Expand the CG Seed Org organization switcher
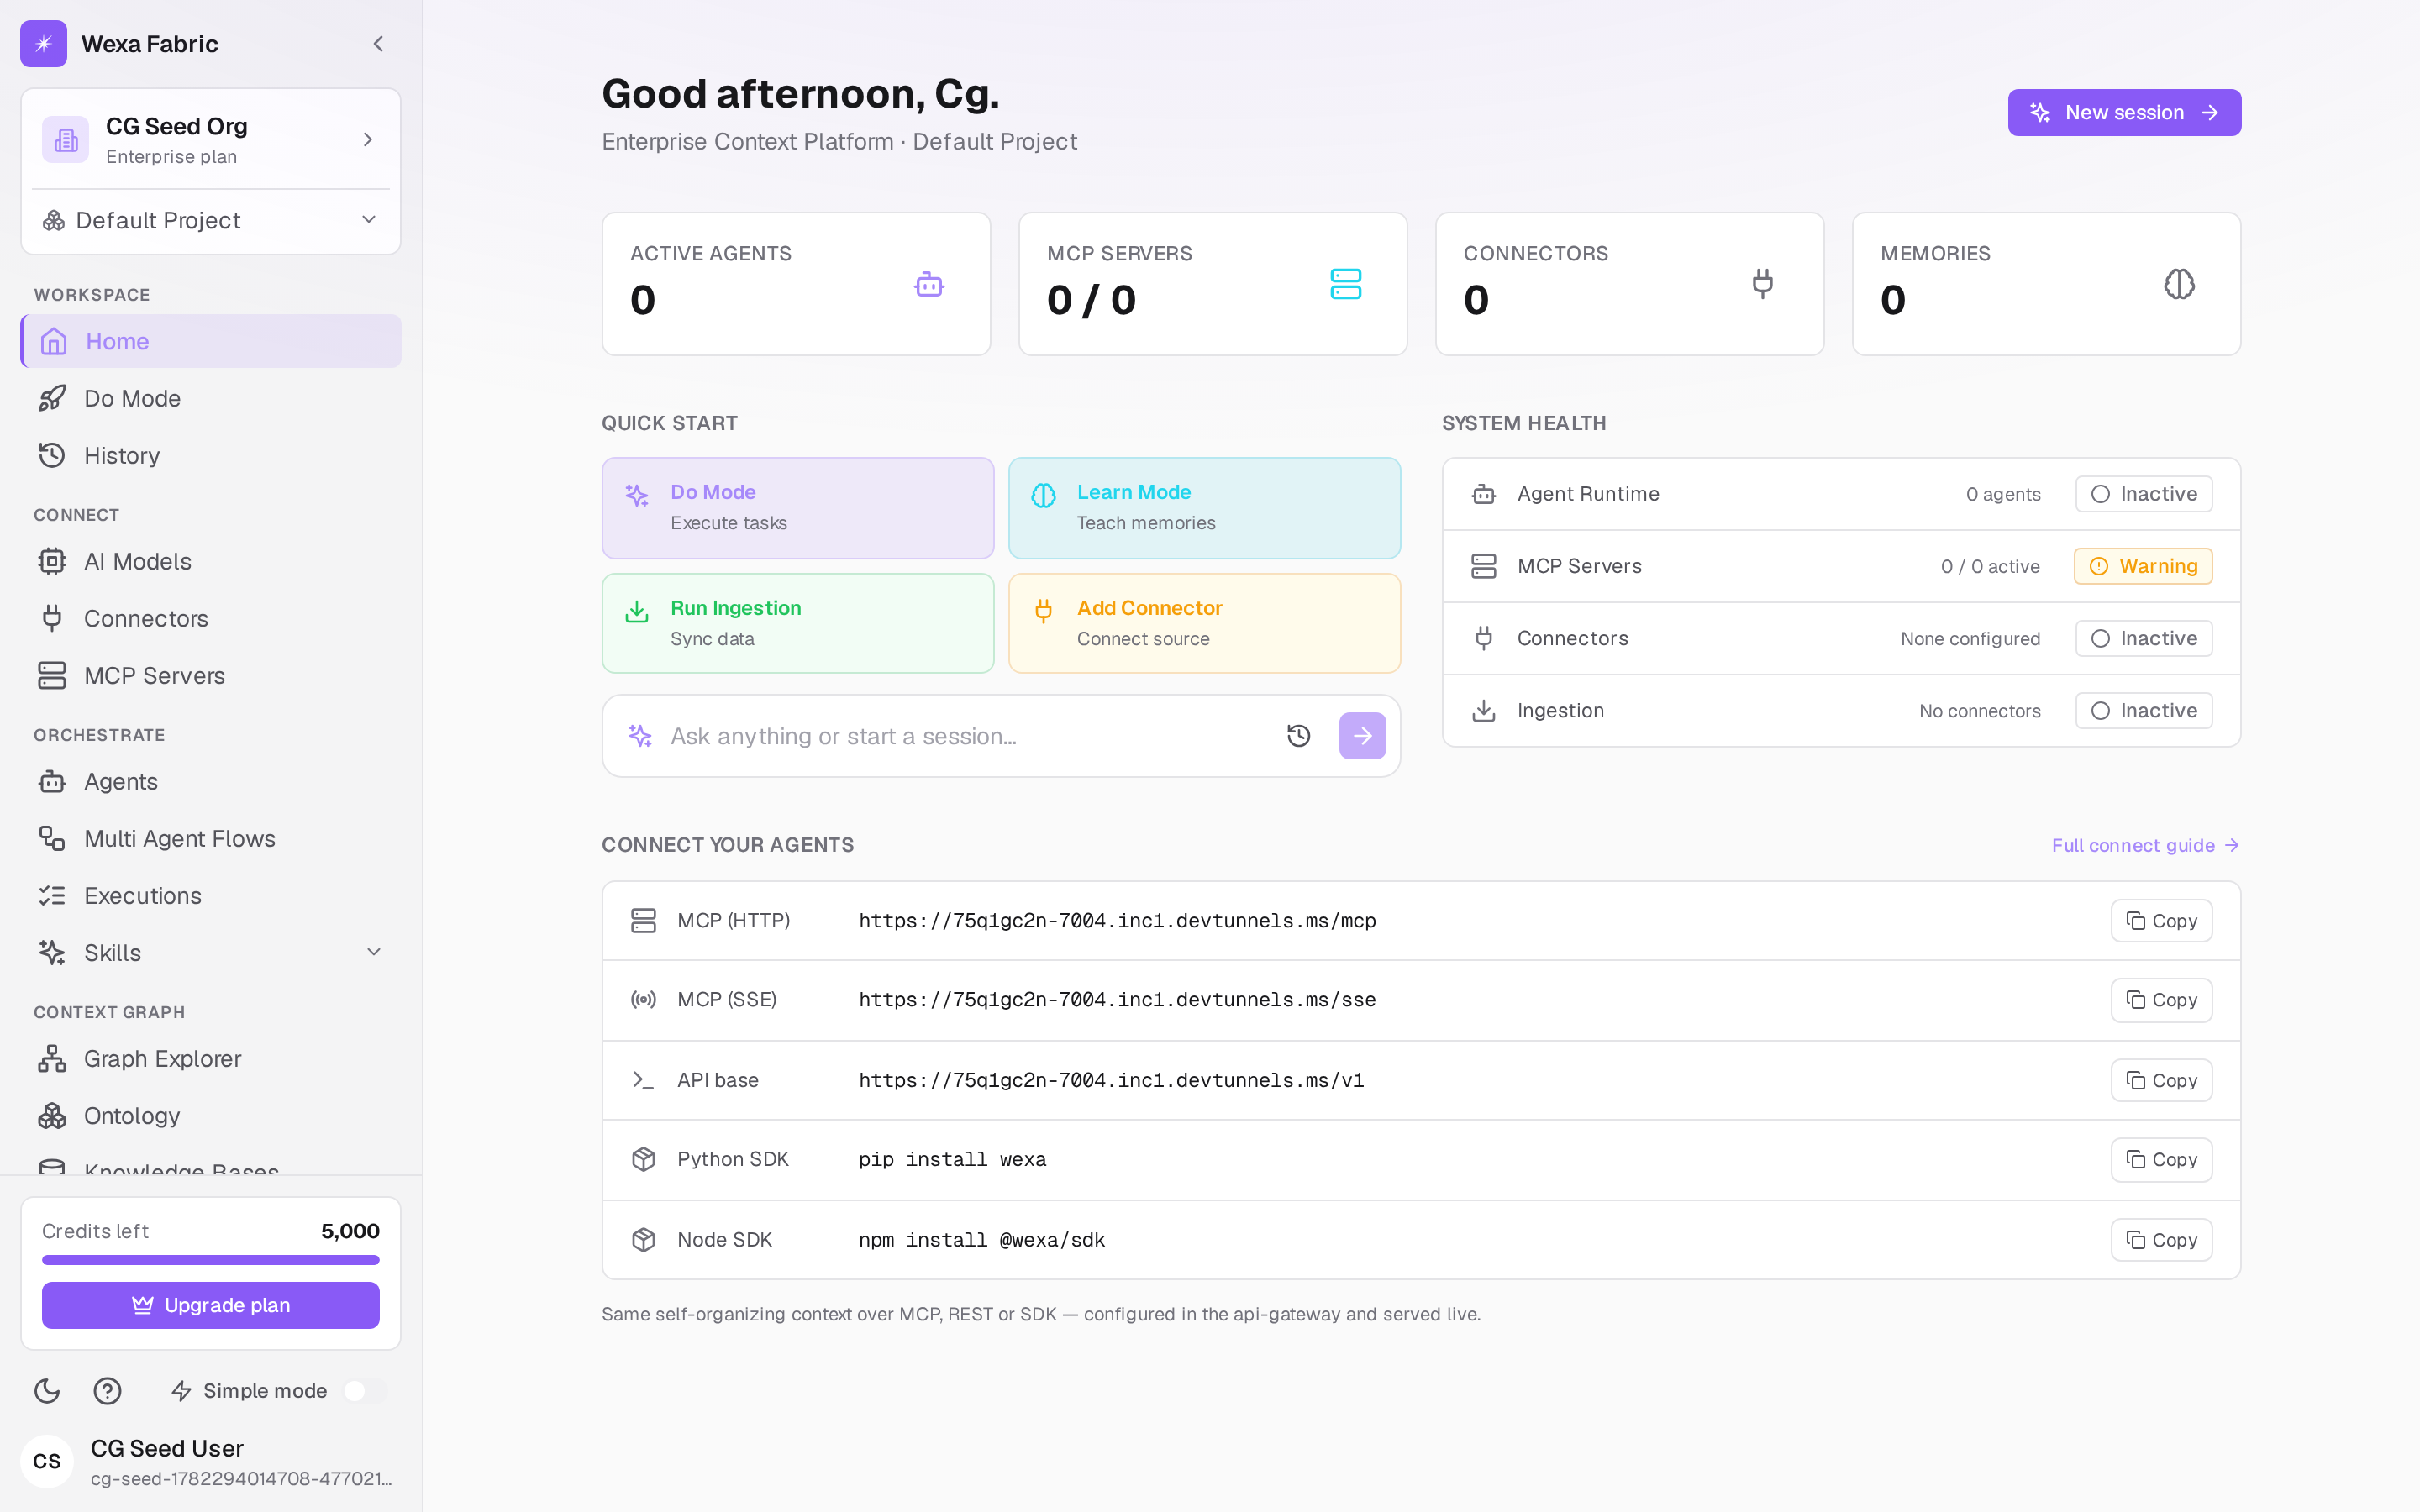2420x1512 pixels. 211,139
